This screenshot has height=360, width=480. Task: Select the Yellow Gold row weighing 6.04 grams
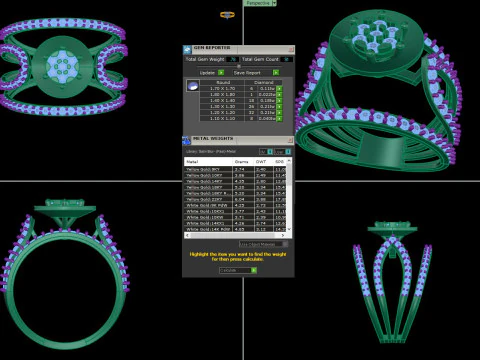pos(235,199)
